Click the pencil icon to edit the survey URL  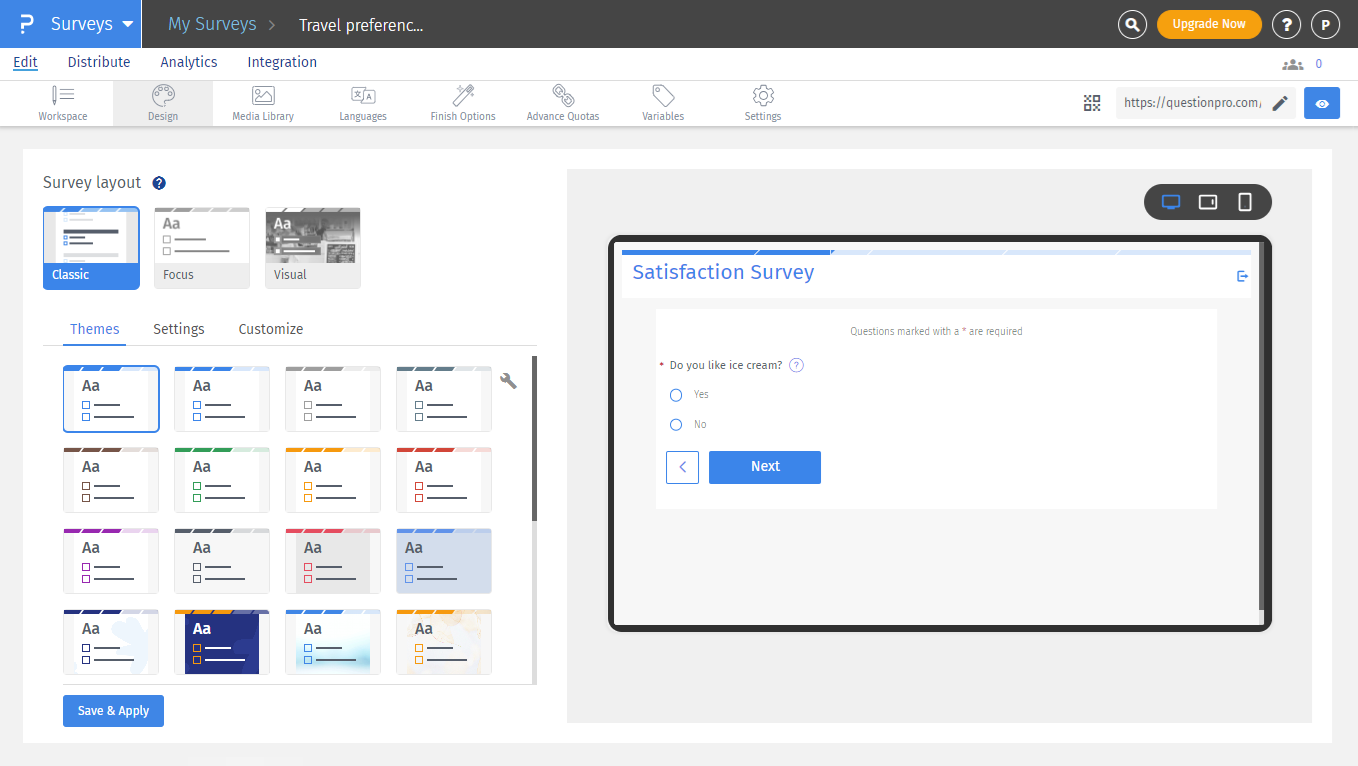coord(1281,102)
